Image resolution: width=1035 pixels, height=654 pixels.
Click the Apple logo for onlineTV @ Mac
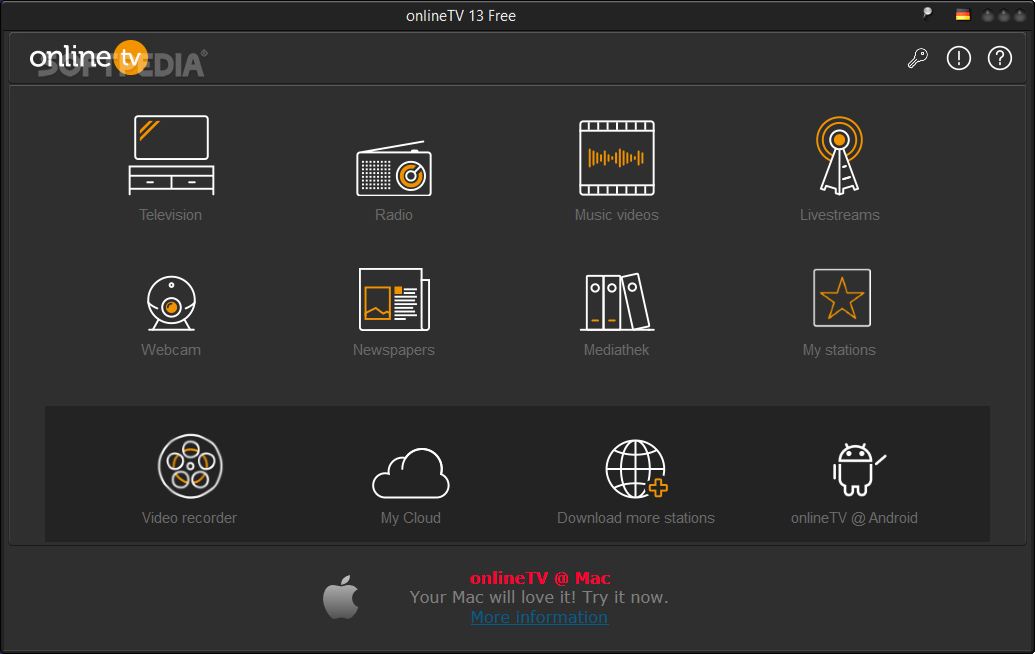click(341, 597)
